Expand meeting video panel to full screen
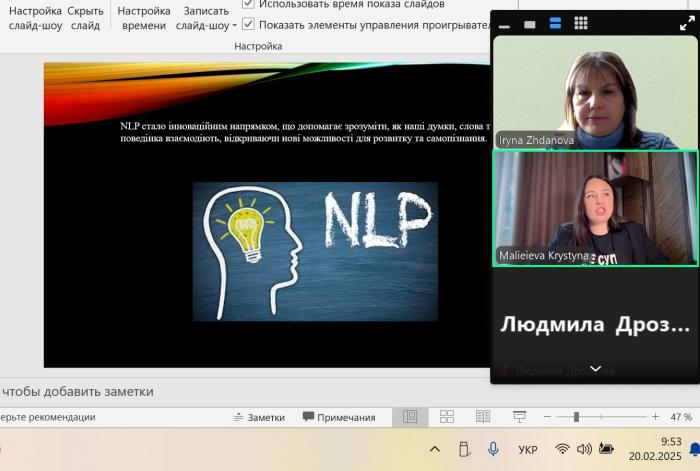This screenshot has height=471, width=700. click(x=687, y=24)
